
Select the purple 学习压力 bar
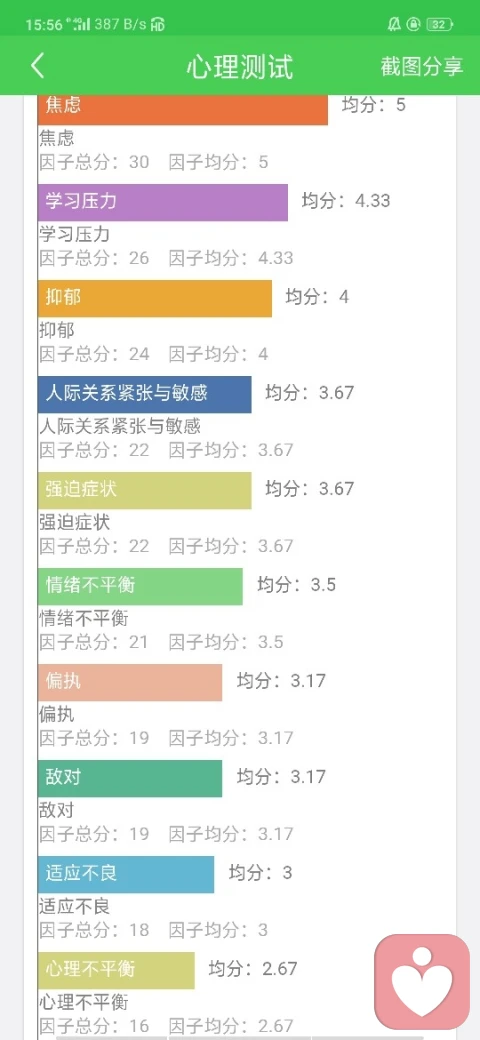coord(163,202)
